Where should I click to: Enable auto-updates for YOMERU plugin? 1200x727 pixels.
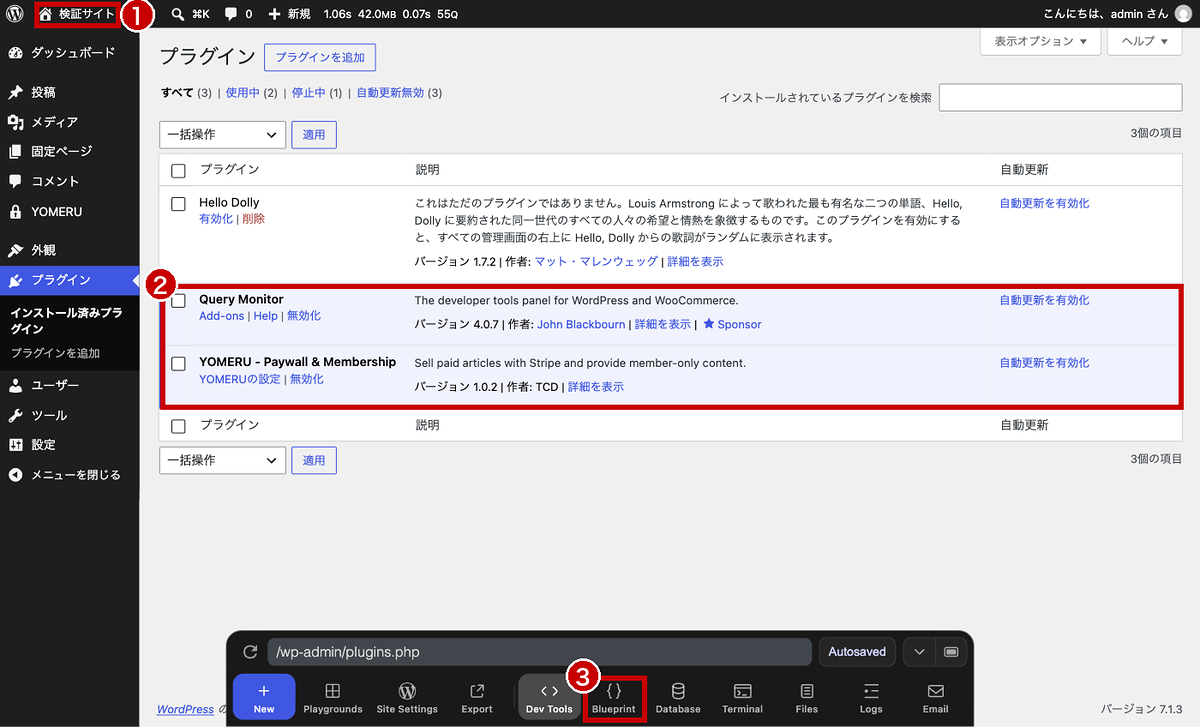coord(1045,363)
